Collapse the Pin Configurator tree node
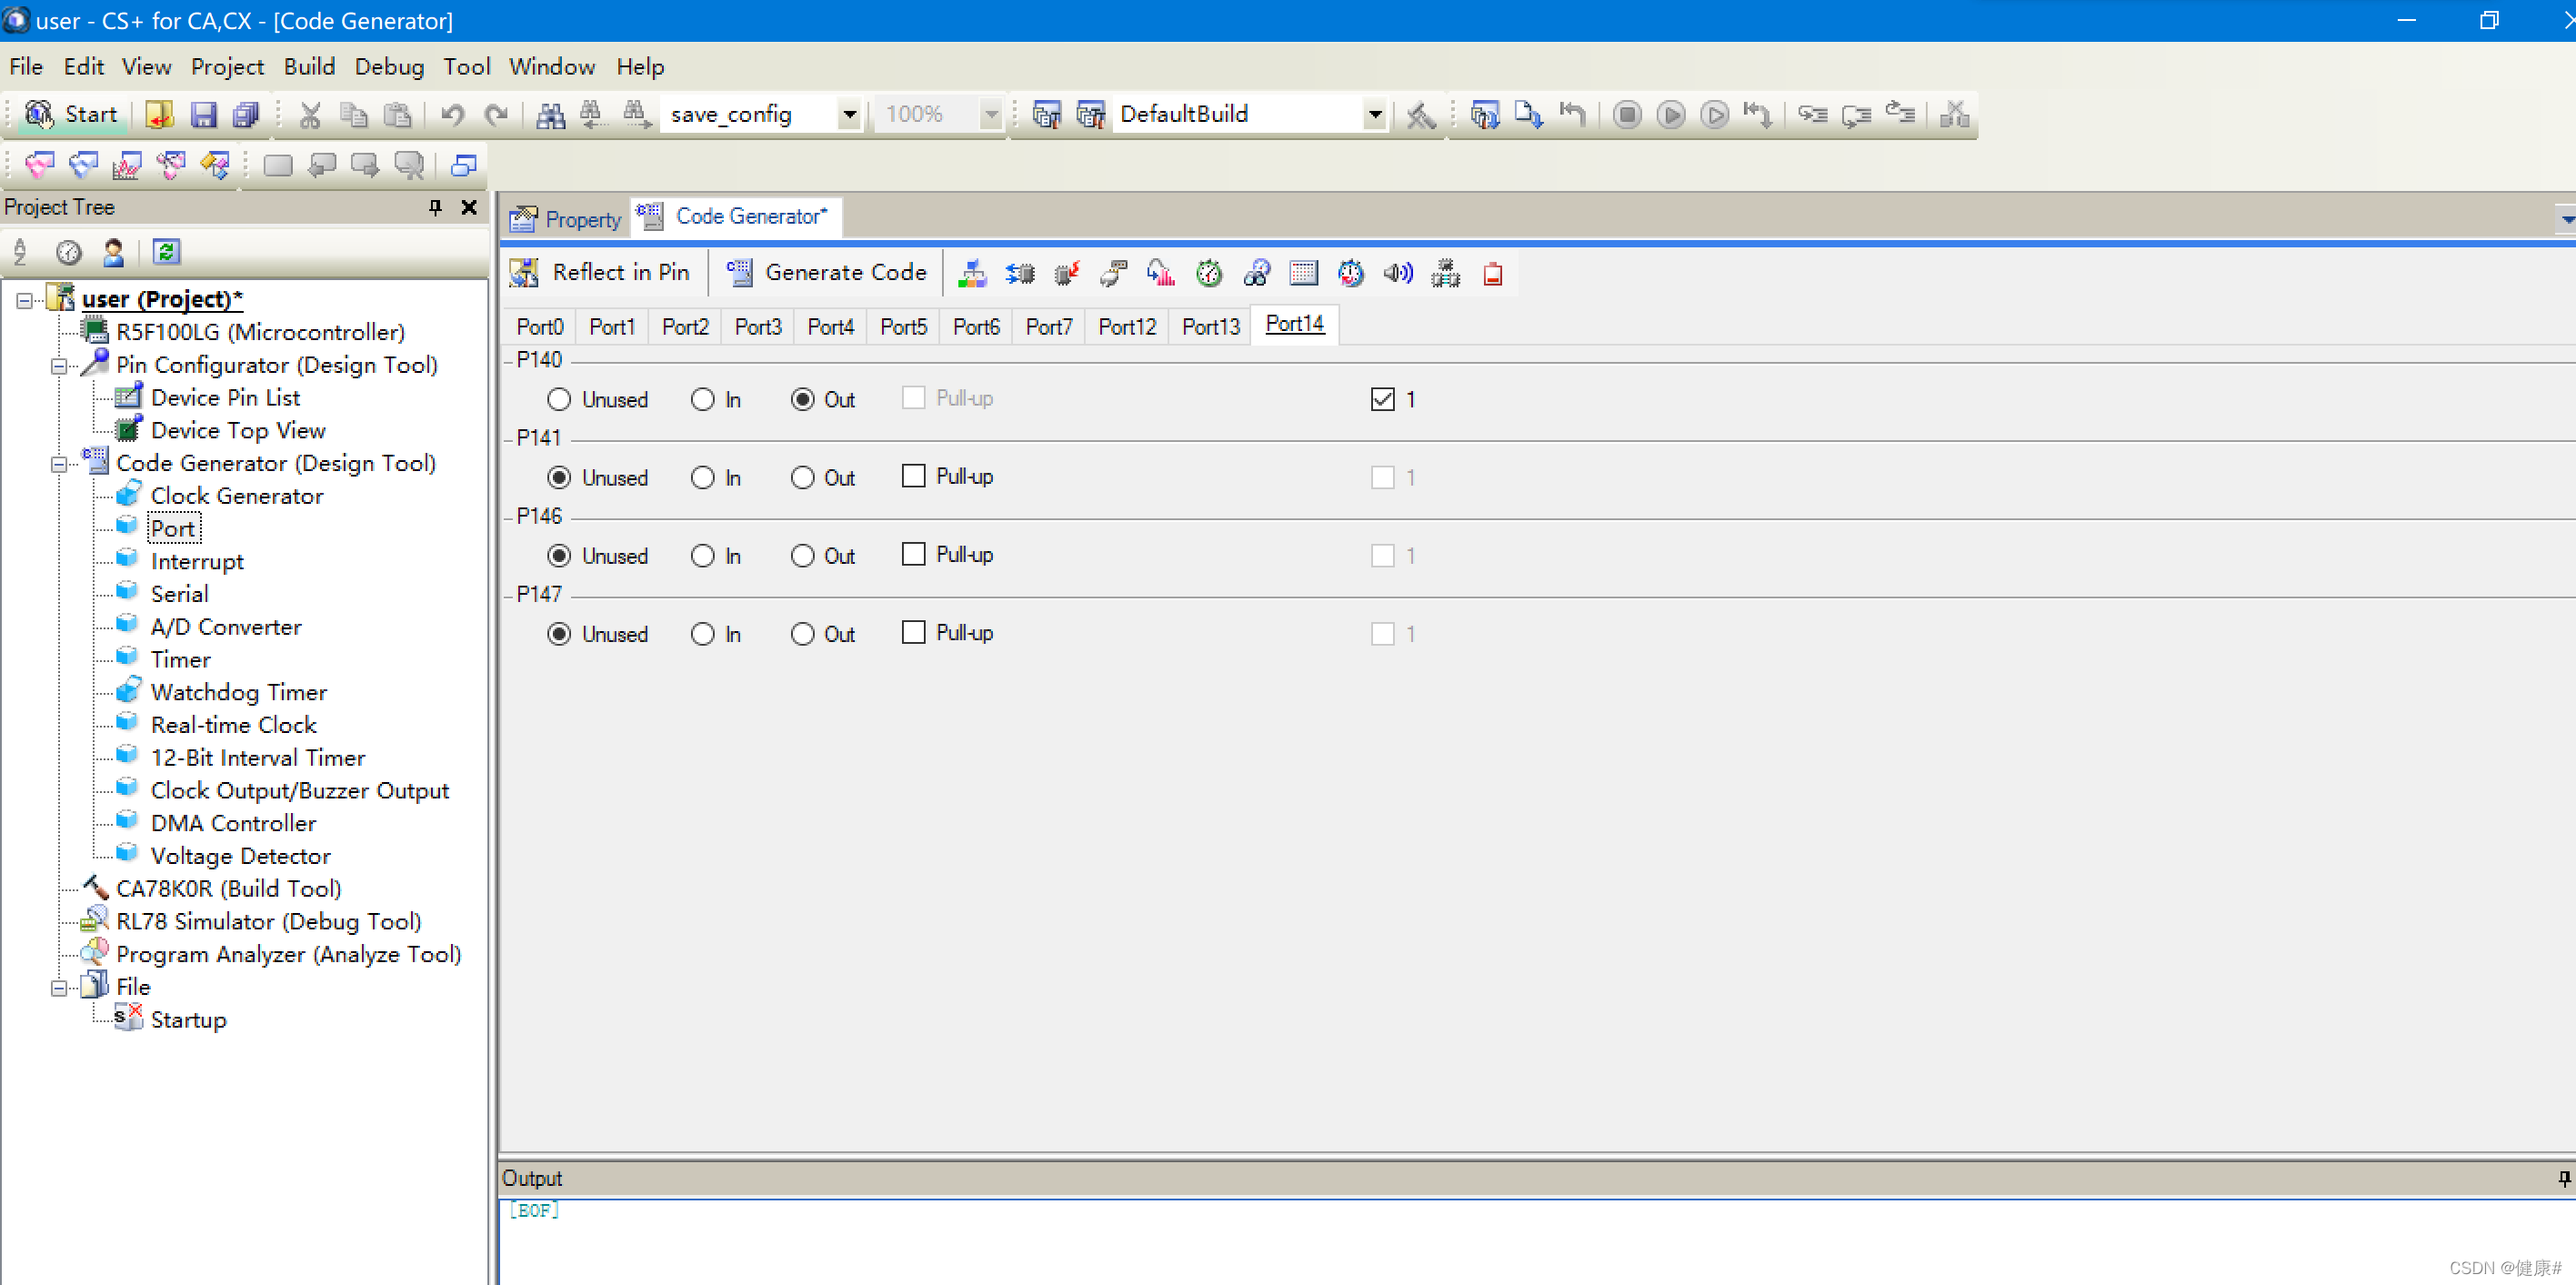The width and height of the screenshot is (2576, 1285). tap(59, 366)
